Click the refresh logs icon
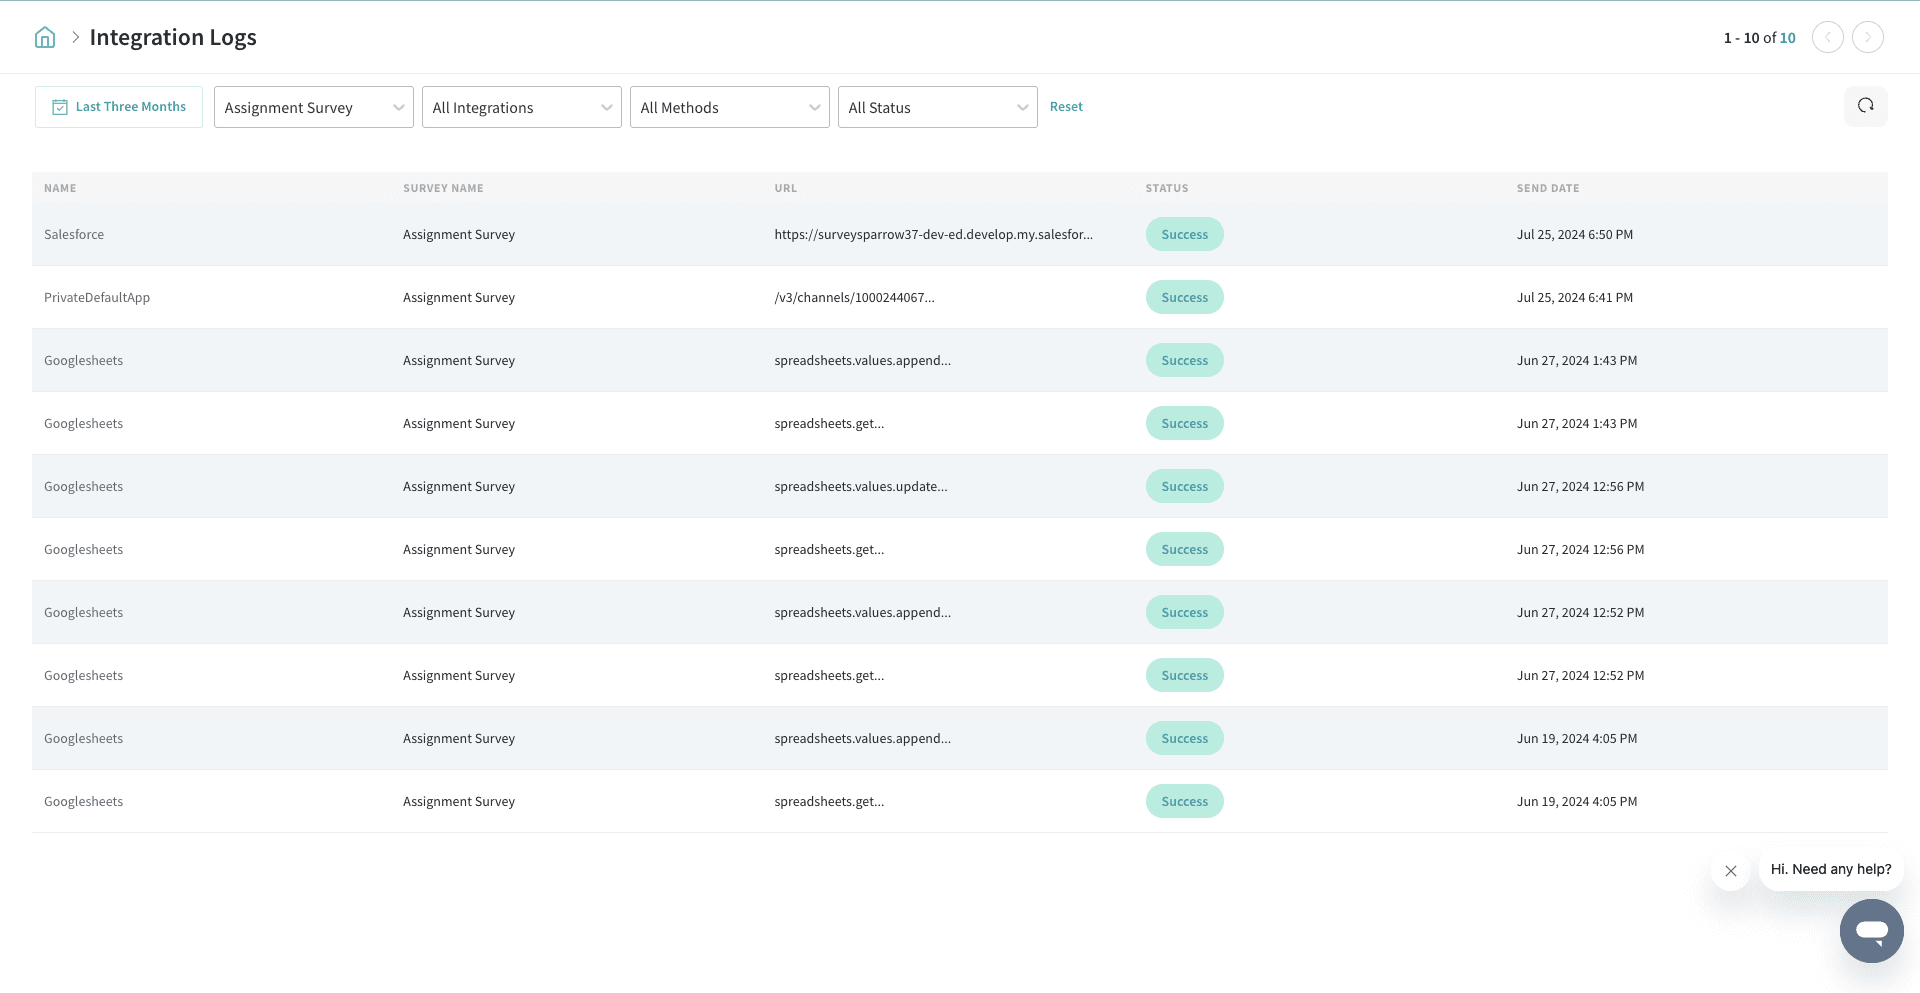Image resolution: width=1920 pixels, height=993 pixels. pos(1865,106)
